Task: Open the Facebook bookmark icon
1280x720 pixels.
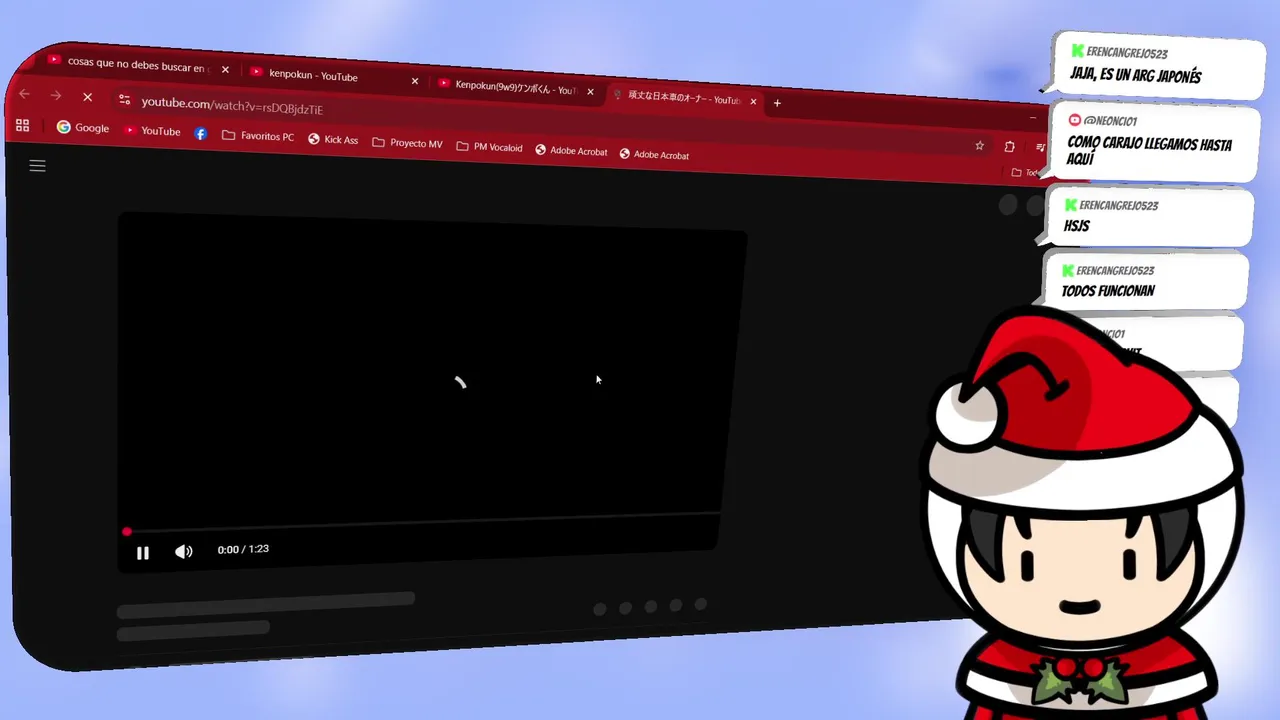Action: [201, 133]
